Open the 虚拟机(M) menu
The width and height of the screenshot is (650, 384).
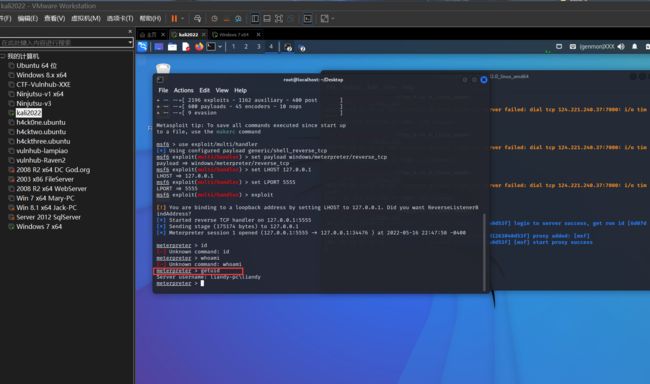86,19
